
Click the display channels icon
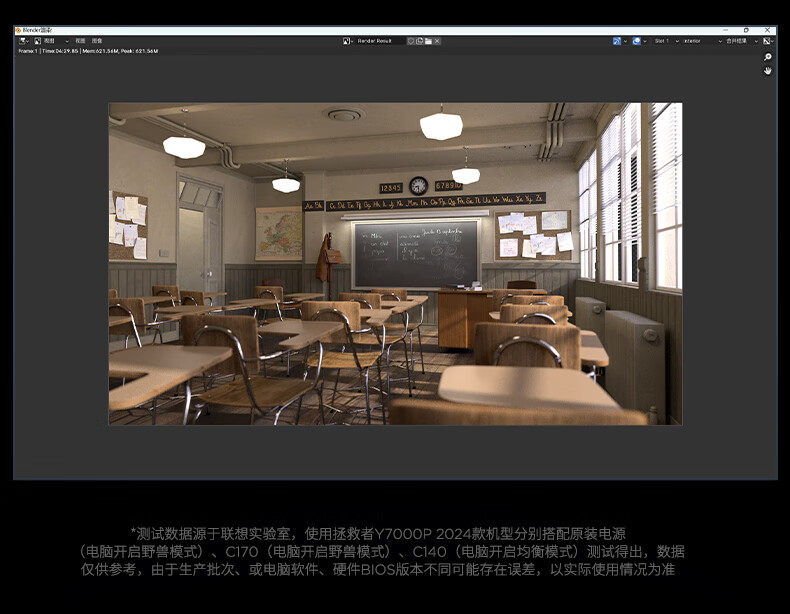click(x=768, y=41)
